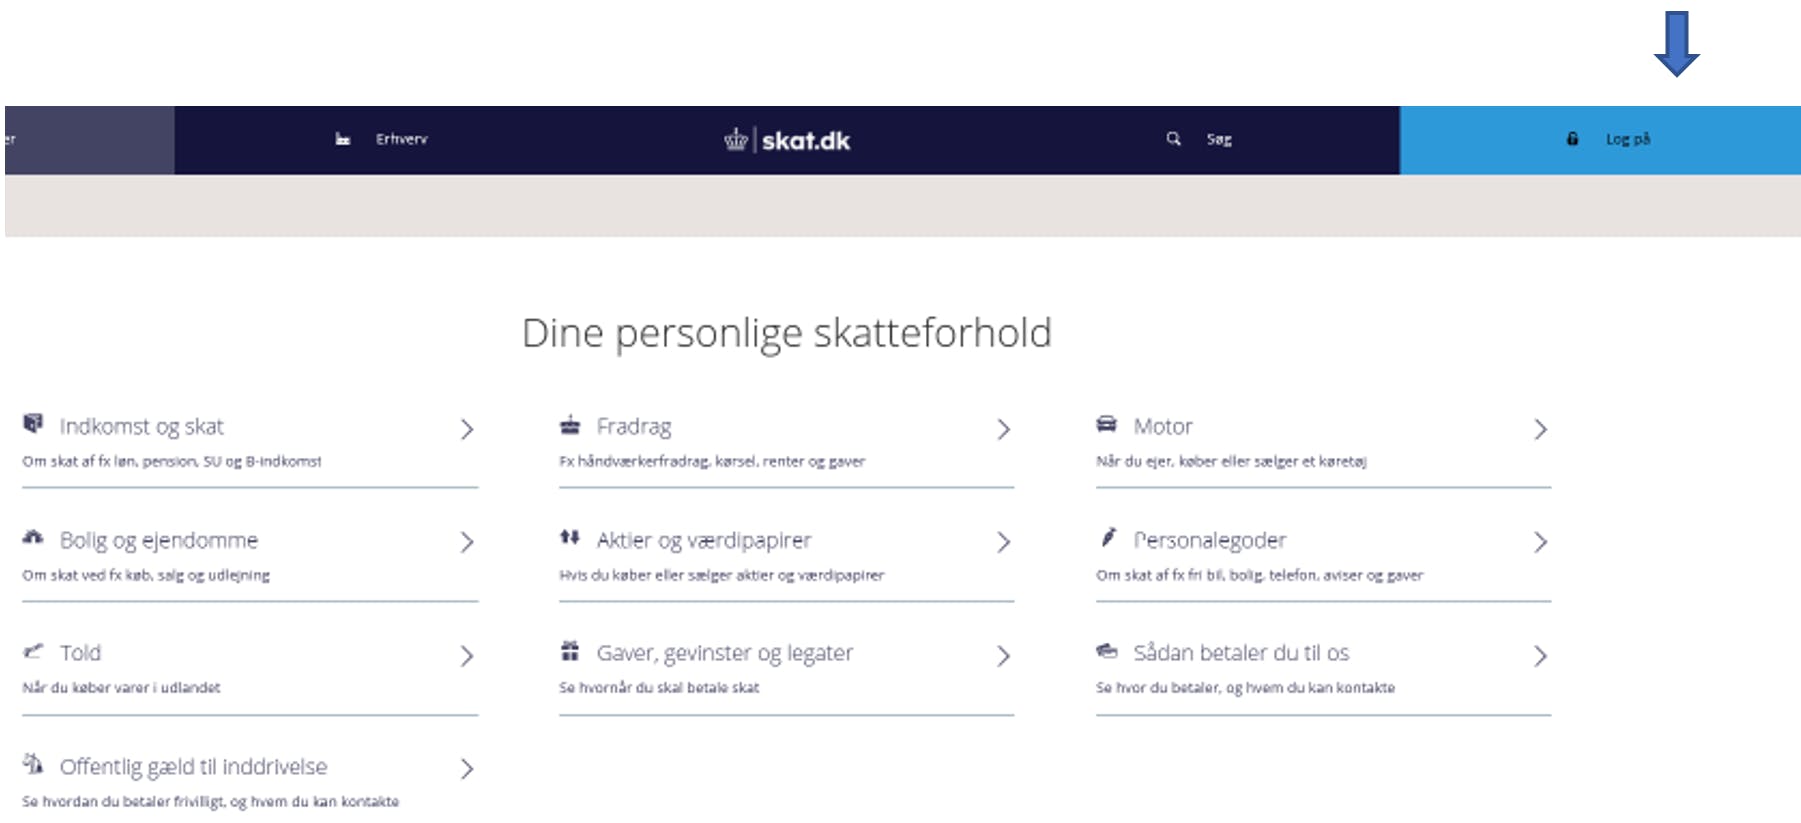This screenshot has height=823, width=1801.
Task: Click the Indkomst og skat icon
Action: click(x=33, y=424)
